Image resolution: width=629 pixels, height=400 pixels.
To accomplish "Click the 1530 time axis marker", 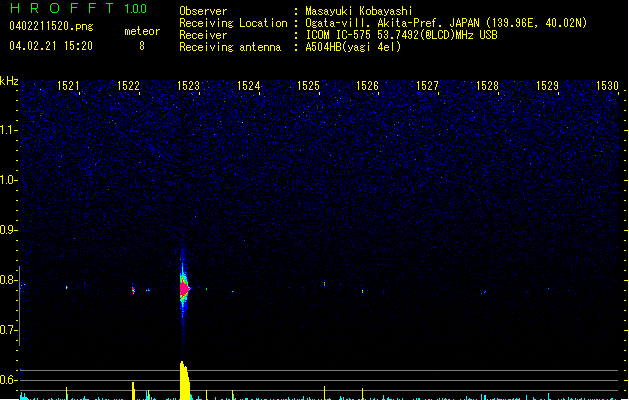I will (x=607, y=86).
